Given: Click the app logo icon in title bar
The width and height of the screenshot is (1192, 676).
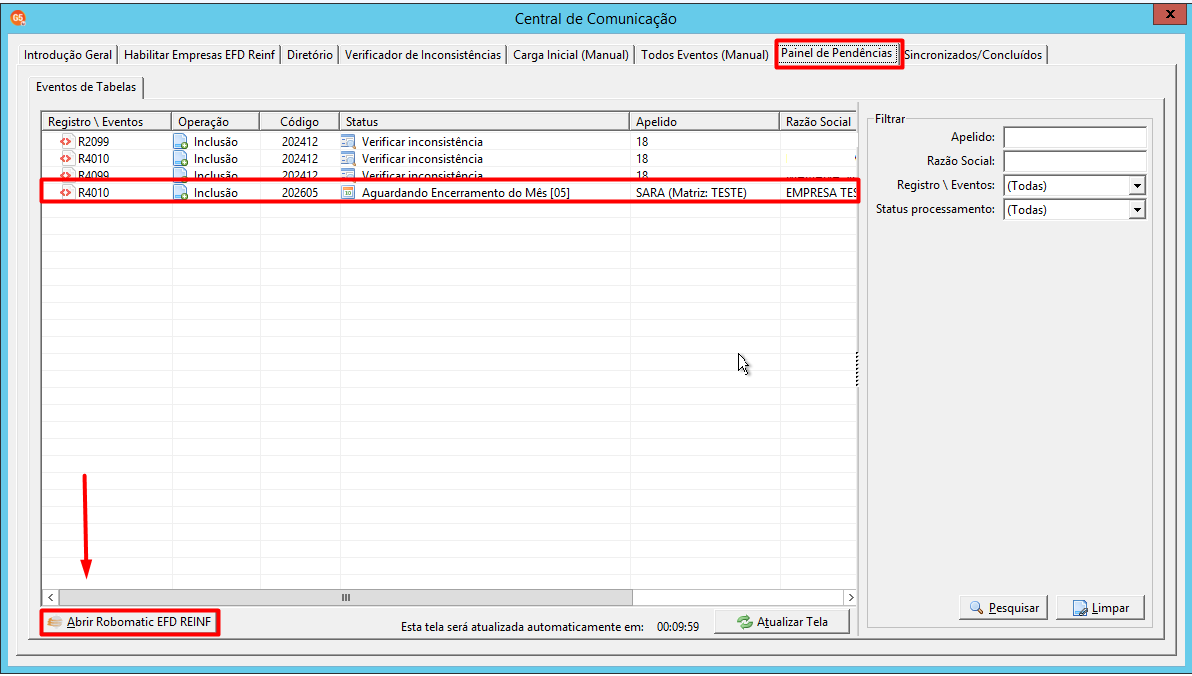Looking at the screenshot, I should click(17, 17).
